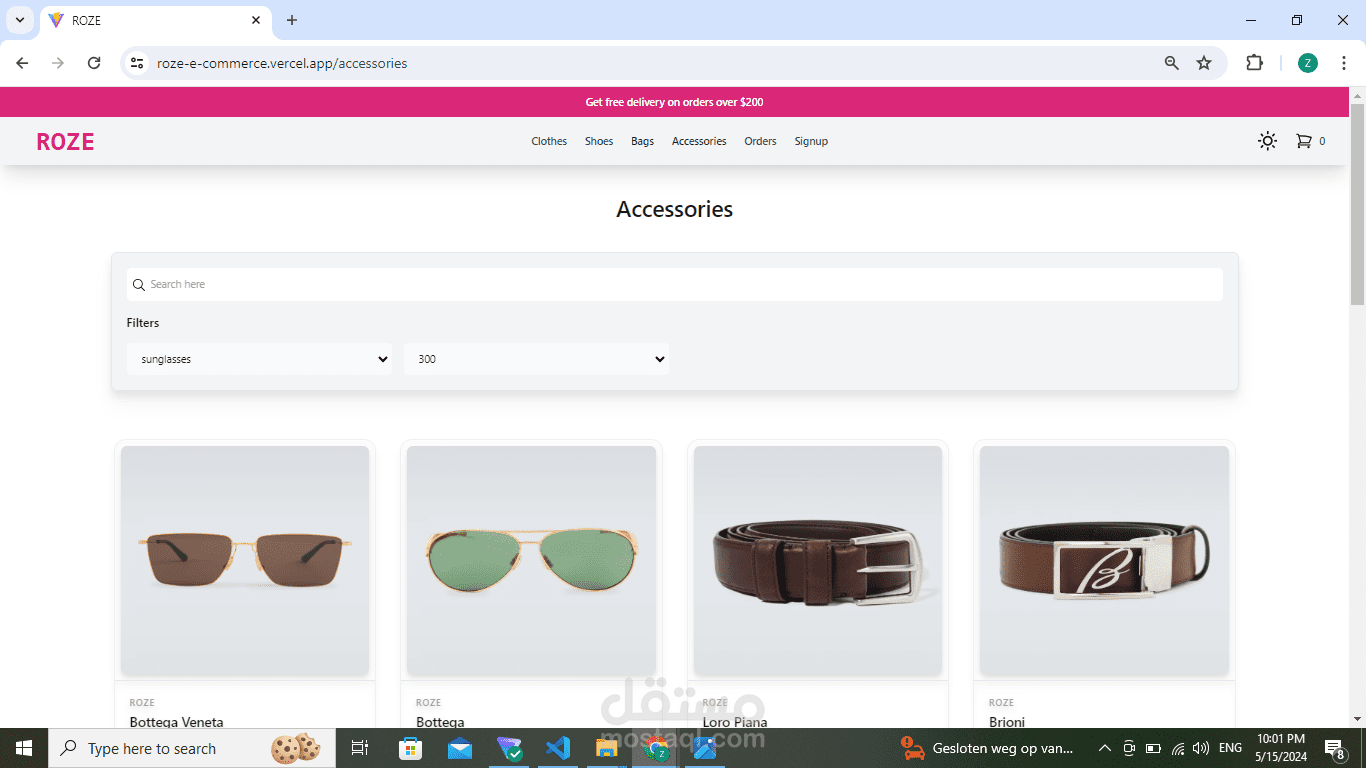
Task: Bookmark this page with the star icon
Action: (x=1204, y=63)
